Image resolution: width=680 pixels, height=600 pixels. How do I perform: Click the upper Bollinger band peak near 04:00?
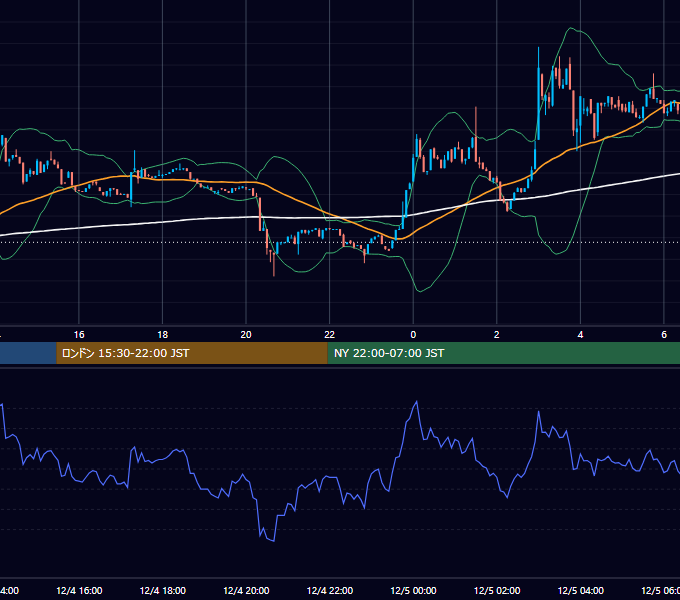click(x=572, y=28)
